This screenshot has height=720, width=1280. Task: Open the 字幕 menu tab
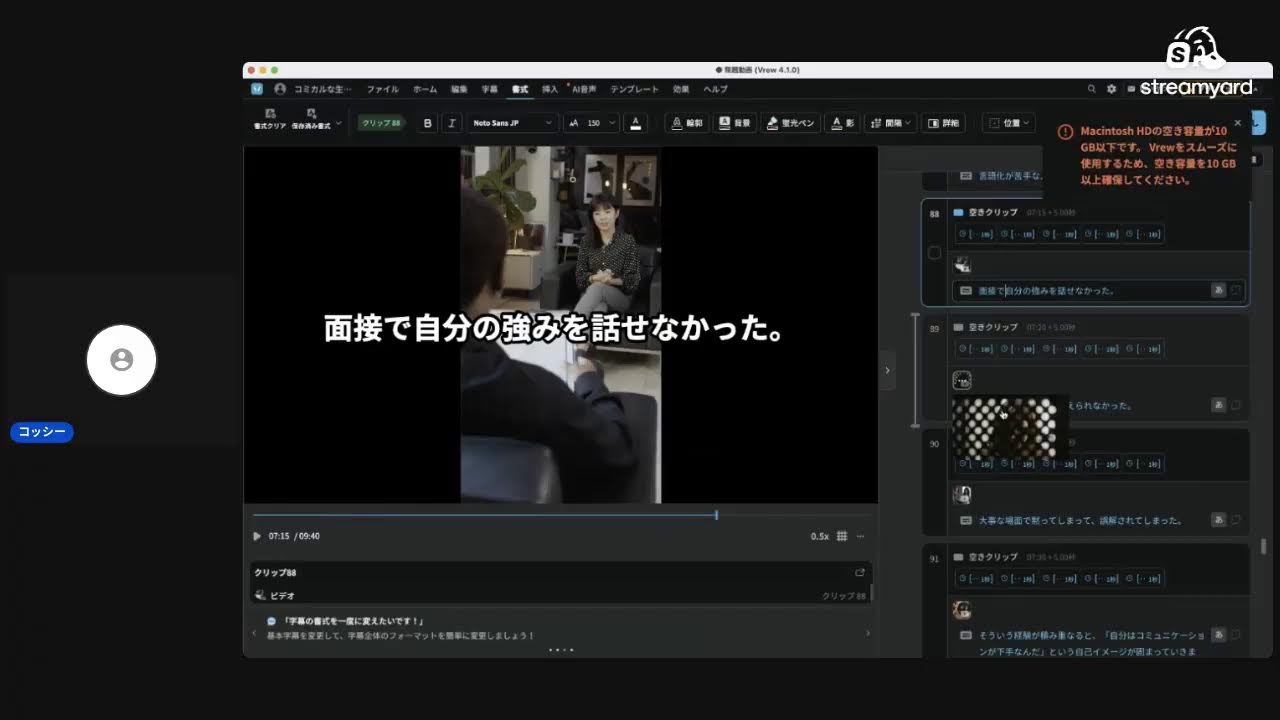[489, 89]
